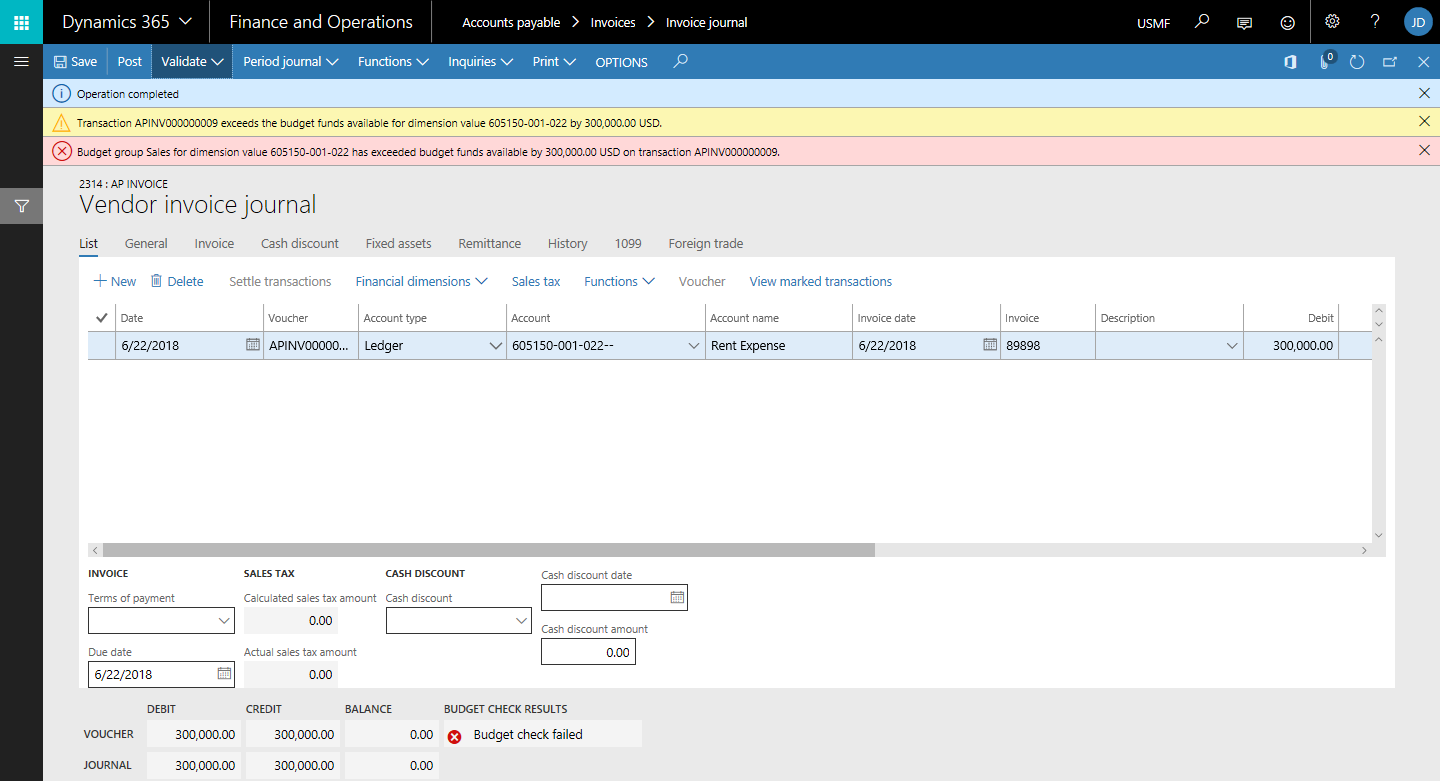
Task: Toggle the select-all checkmark column header
Action: [x=101, y=318]
